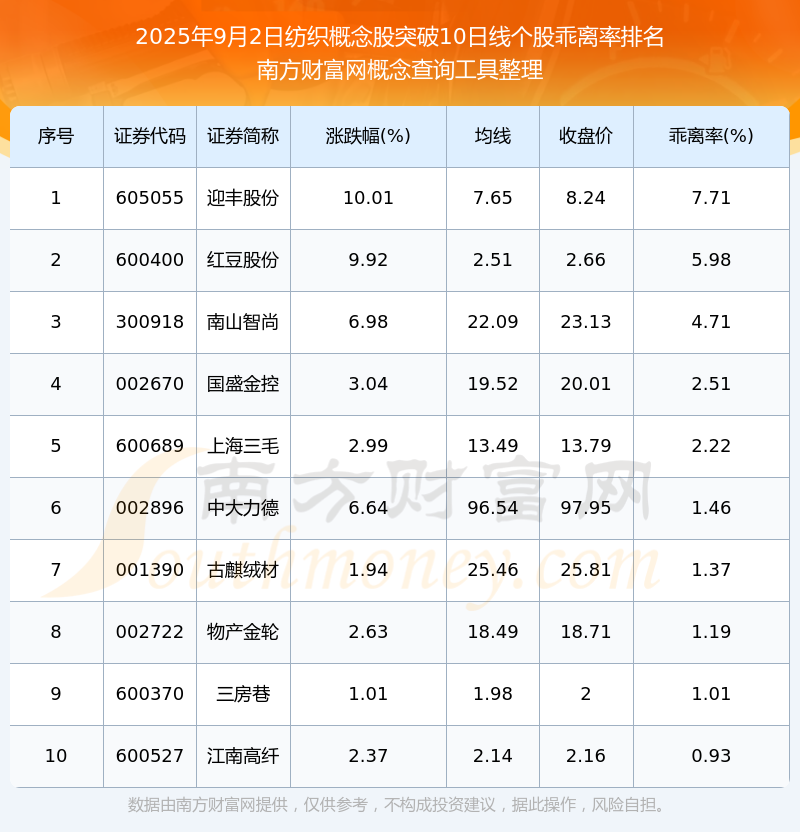800x832 pixels.
Task: Select stock code 002670
Action: click(150, 384)
